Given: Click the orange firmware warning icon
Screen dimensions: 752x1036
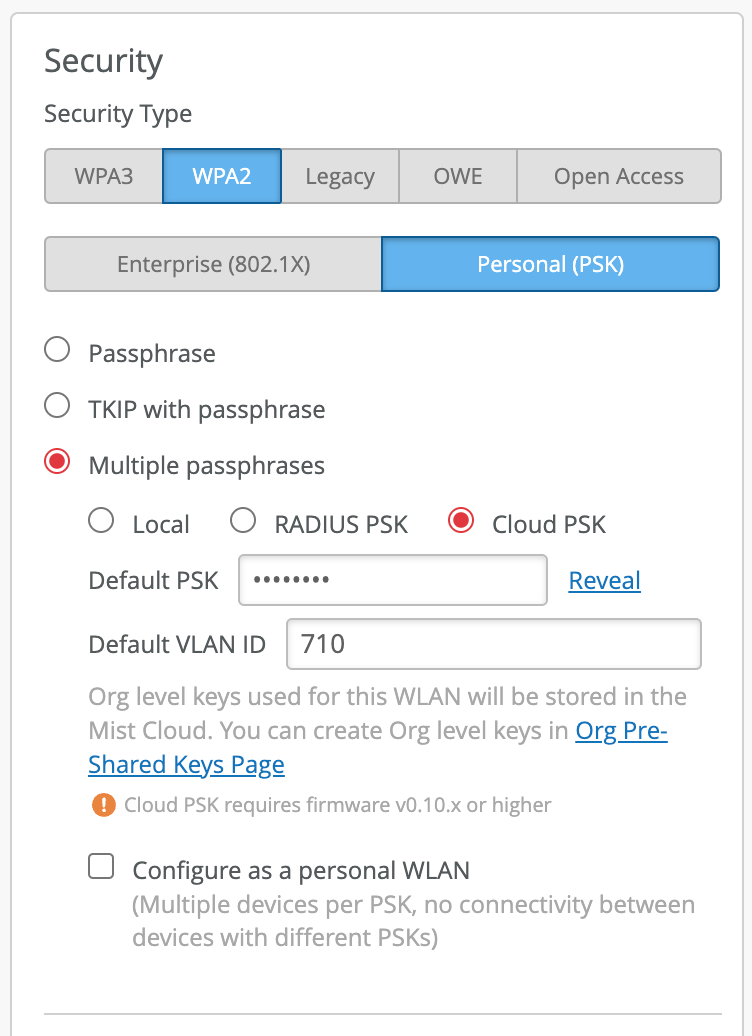Looking at the screenshot, I should (103, 805).
